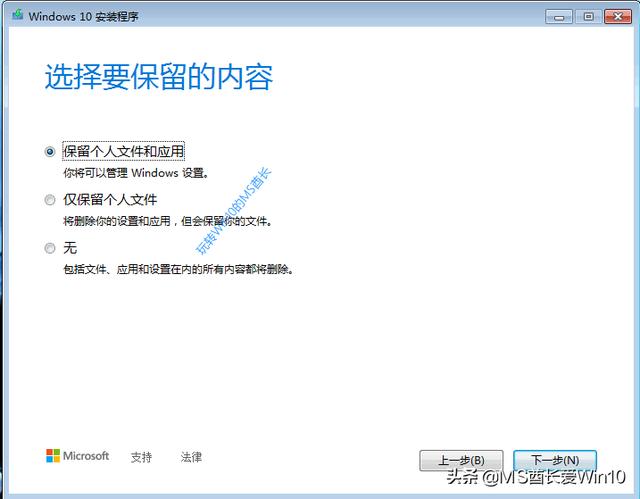This screenshot has width=640, height=499.
Task: Minimize the Windows 10 安装程序 window
Action: [559, 17]
